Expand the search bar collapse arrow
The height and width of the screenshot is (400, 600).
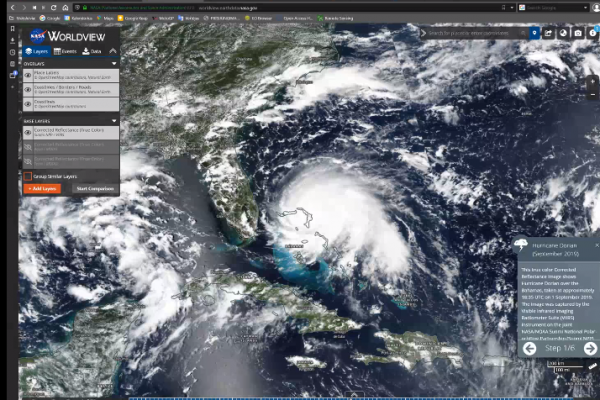423,33
